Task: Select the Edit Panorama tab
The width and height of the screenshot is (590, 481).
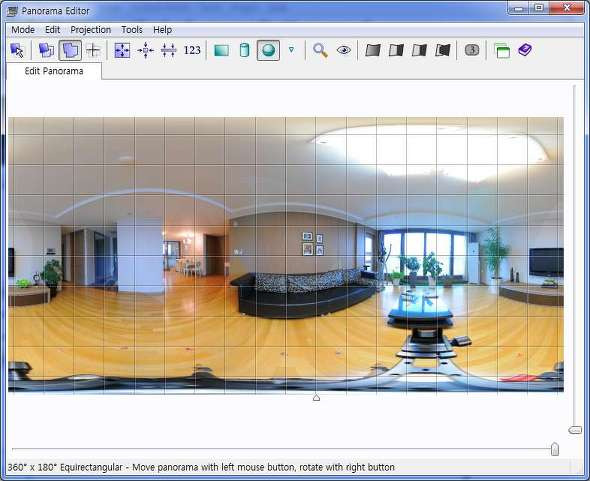Action: (54, 71)
